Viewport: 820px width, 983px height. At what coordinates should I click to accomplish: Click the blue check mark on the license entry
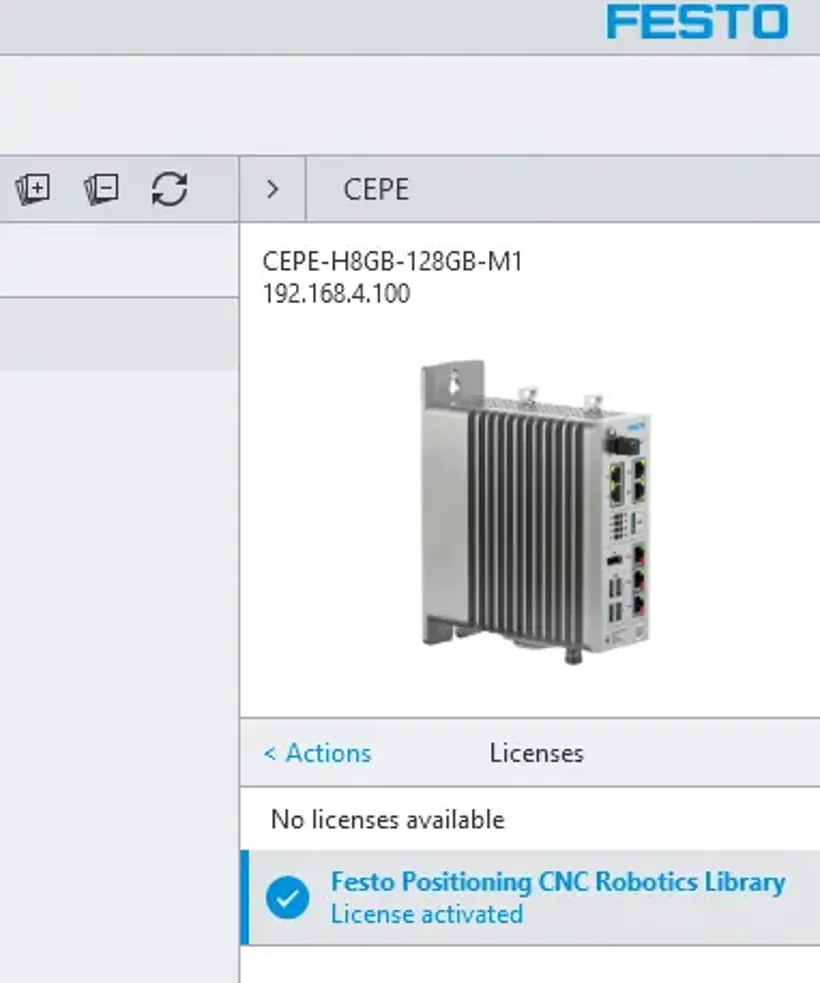pos(287,897)
